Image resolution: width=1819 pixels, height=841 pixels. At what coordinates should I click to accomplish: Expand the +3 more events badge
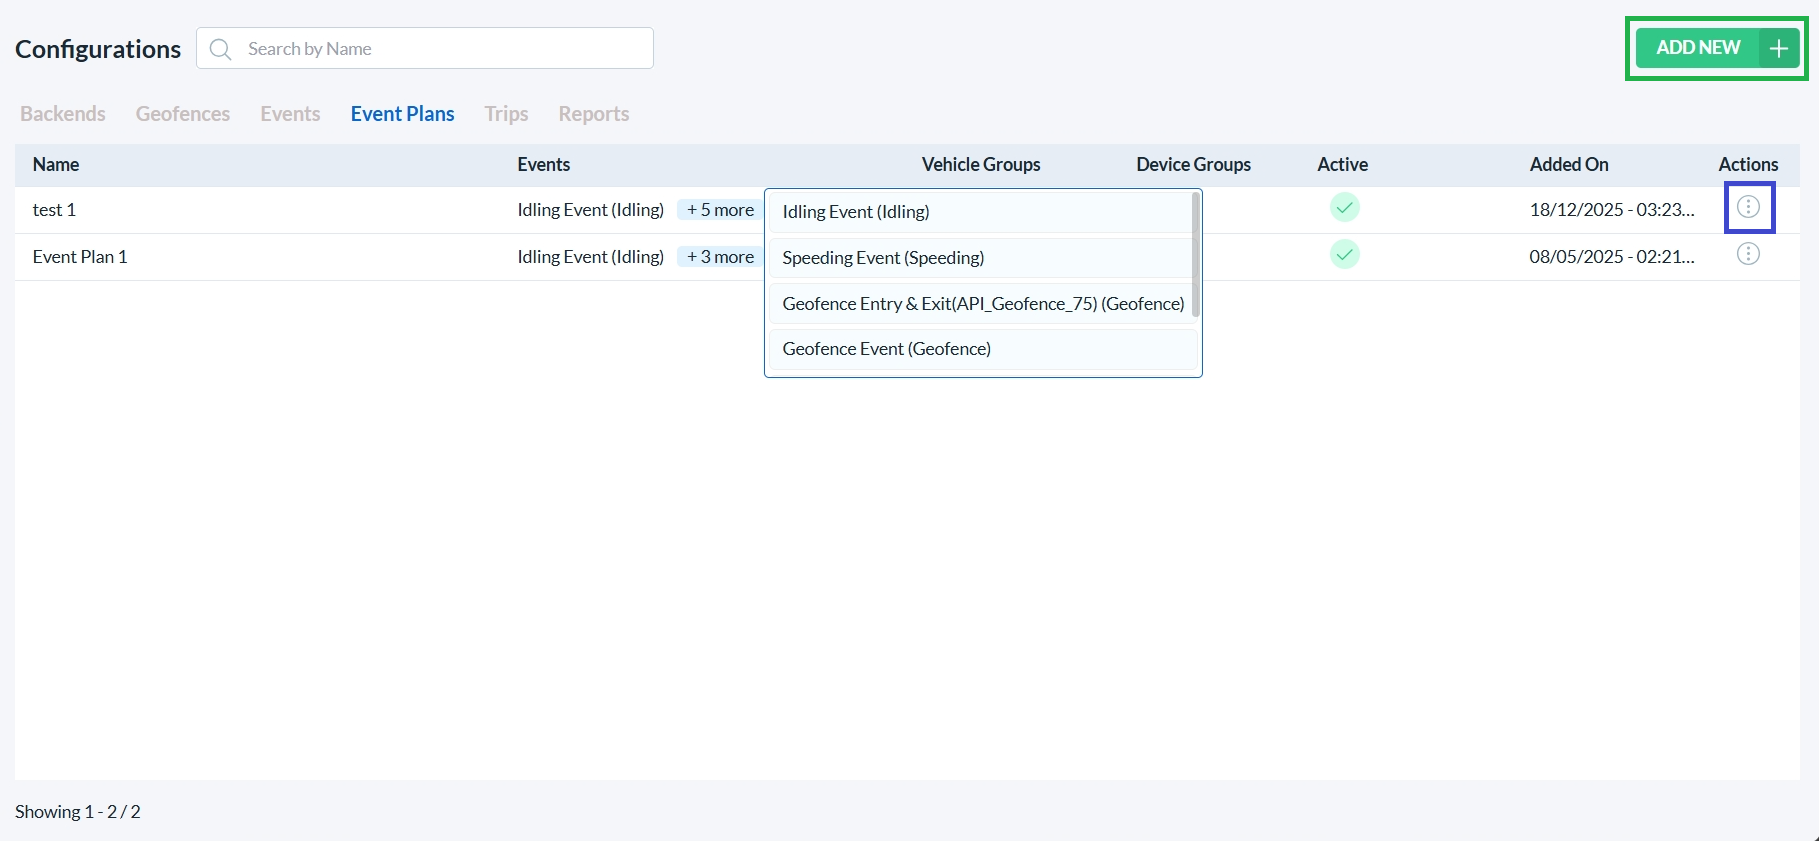720,257
